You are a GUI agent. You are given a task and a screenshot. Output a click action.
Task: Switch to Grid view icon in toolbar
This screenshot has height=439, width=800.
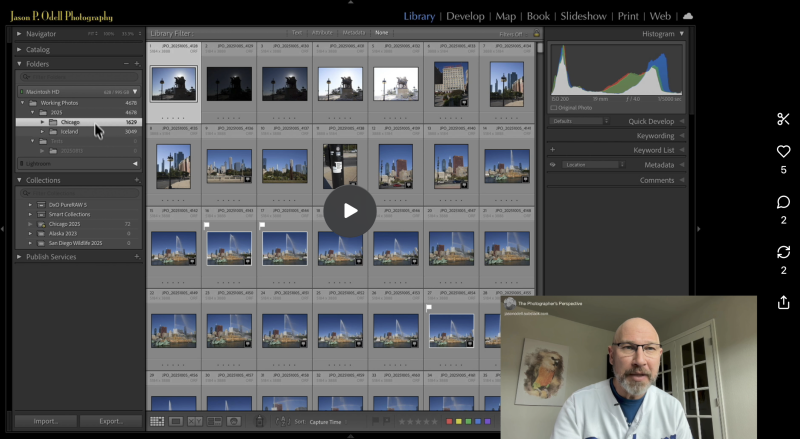click(x=157, y=421)
